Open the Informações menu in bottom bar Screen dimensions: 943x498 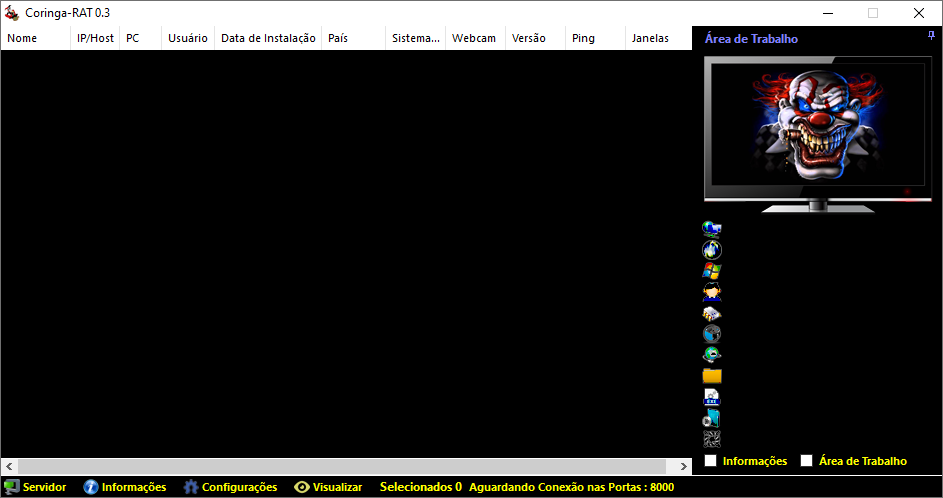pyautogui.click(x=124, y=487)
